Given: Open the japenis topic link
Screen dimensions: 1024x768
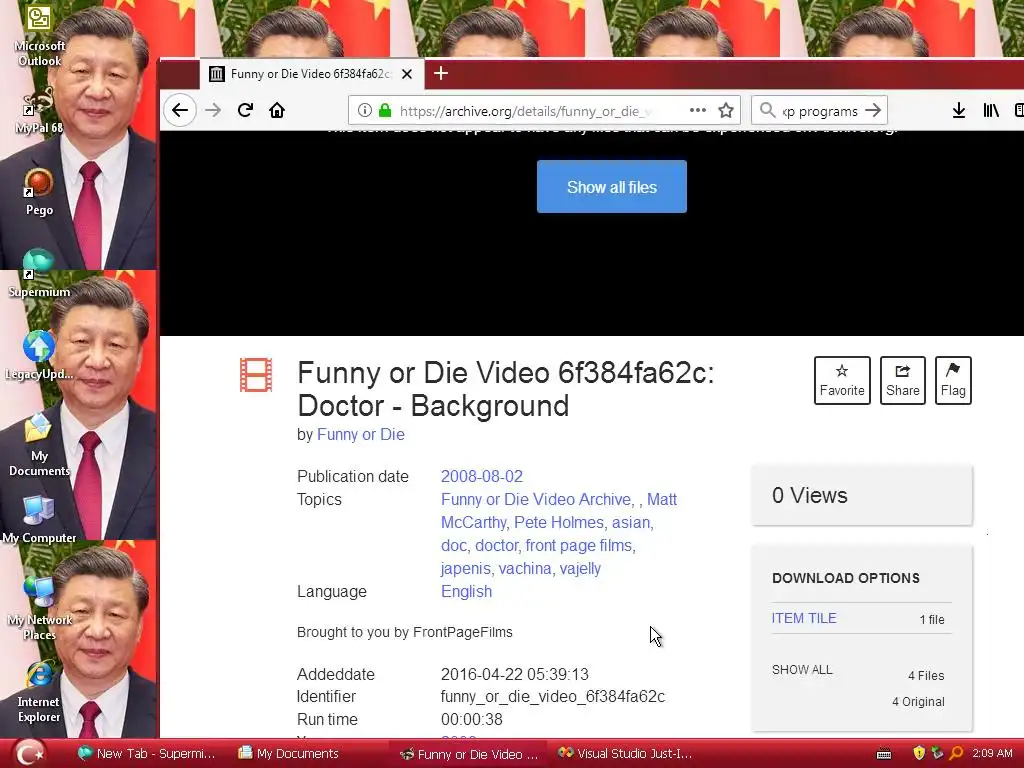Looking at the screenshot, I should [x=465, y=568].
